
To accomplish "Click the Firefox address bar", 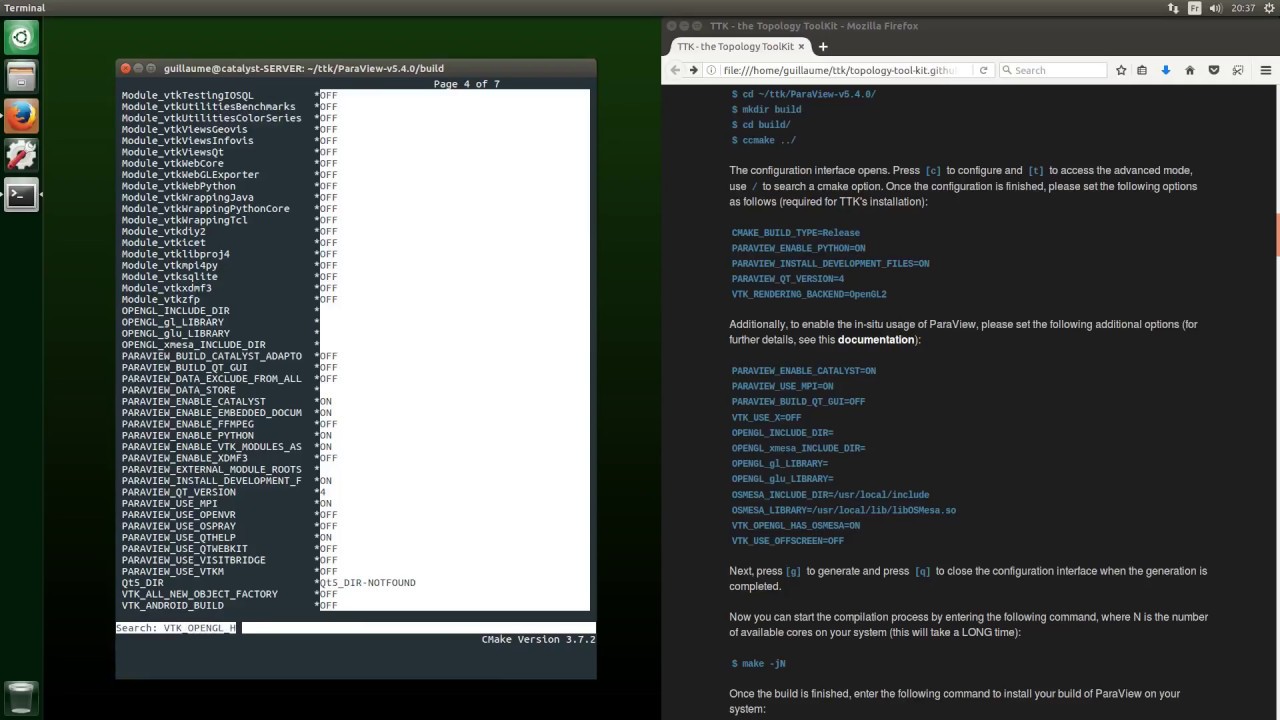I will [837, 70].
